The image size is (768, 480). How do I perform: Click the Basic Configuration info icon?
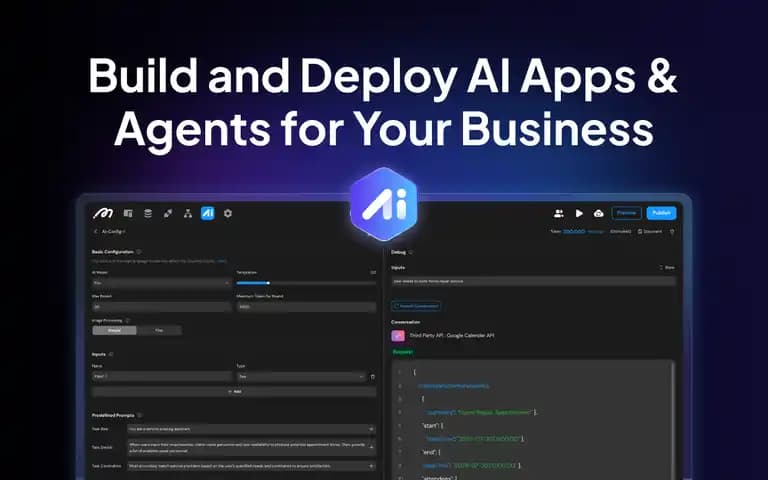coord(139,252)
